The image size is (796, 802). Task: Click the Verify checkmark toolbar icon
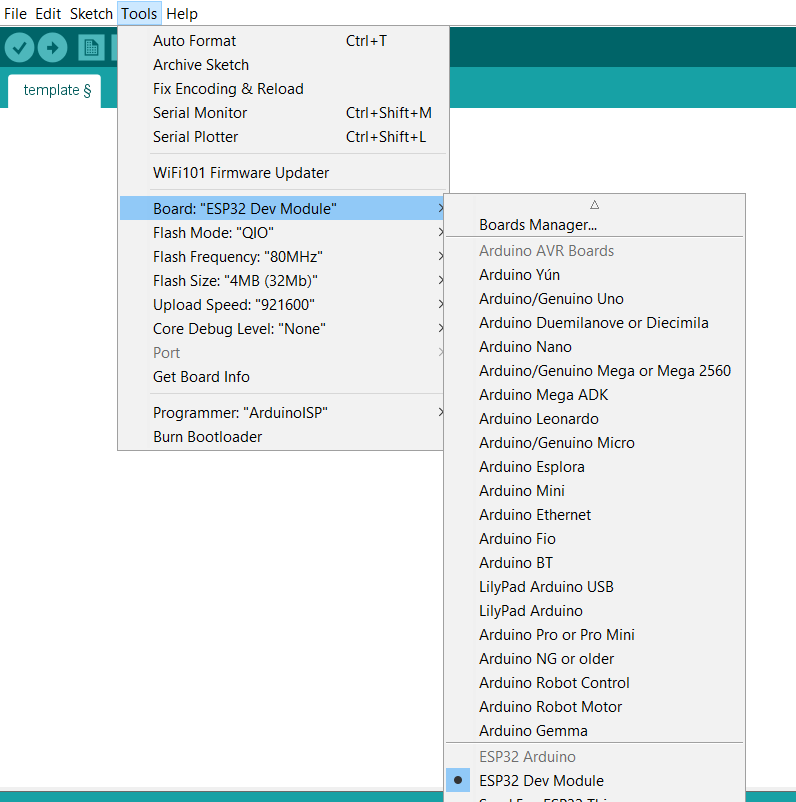[x=19, y=47]
